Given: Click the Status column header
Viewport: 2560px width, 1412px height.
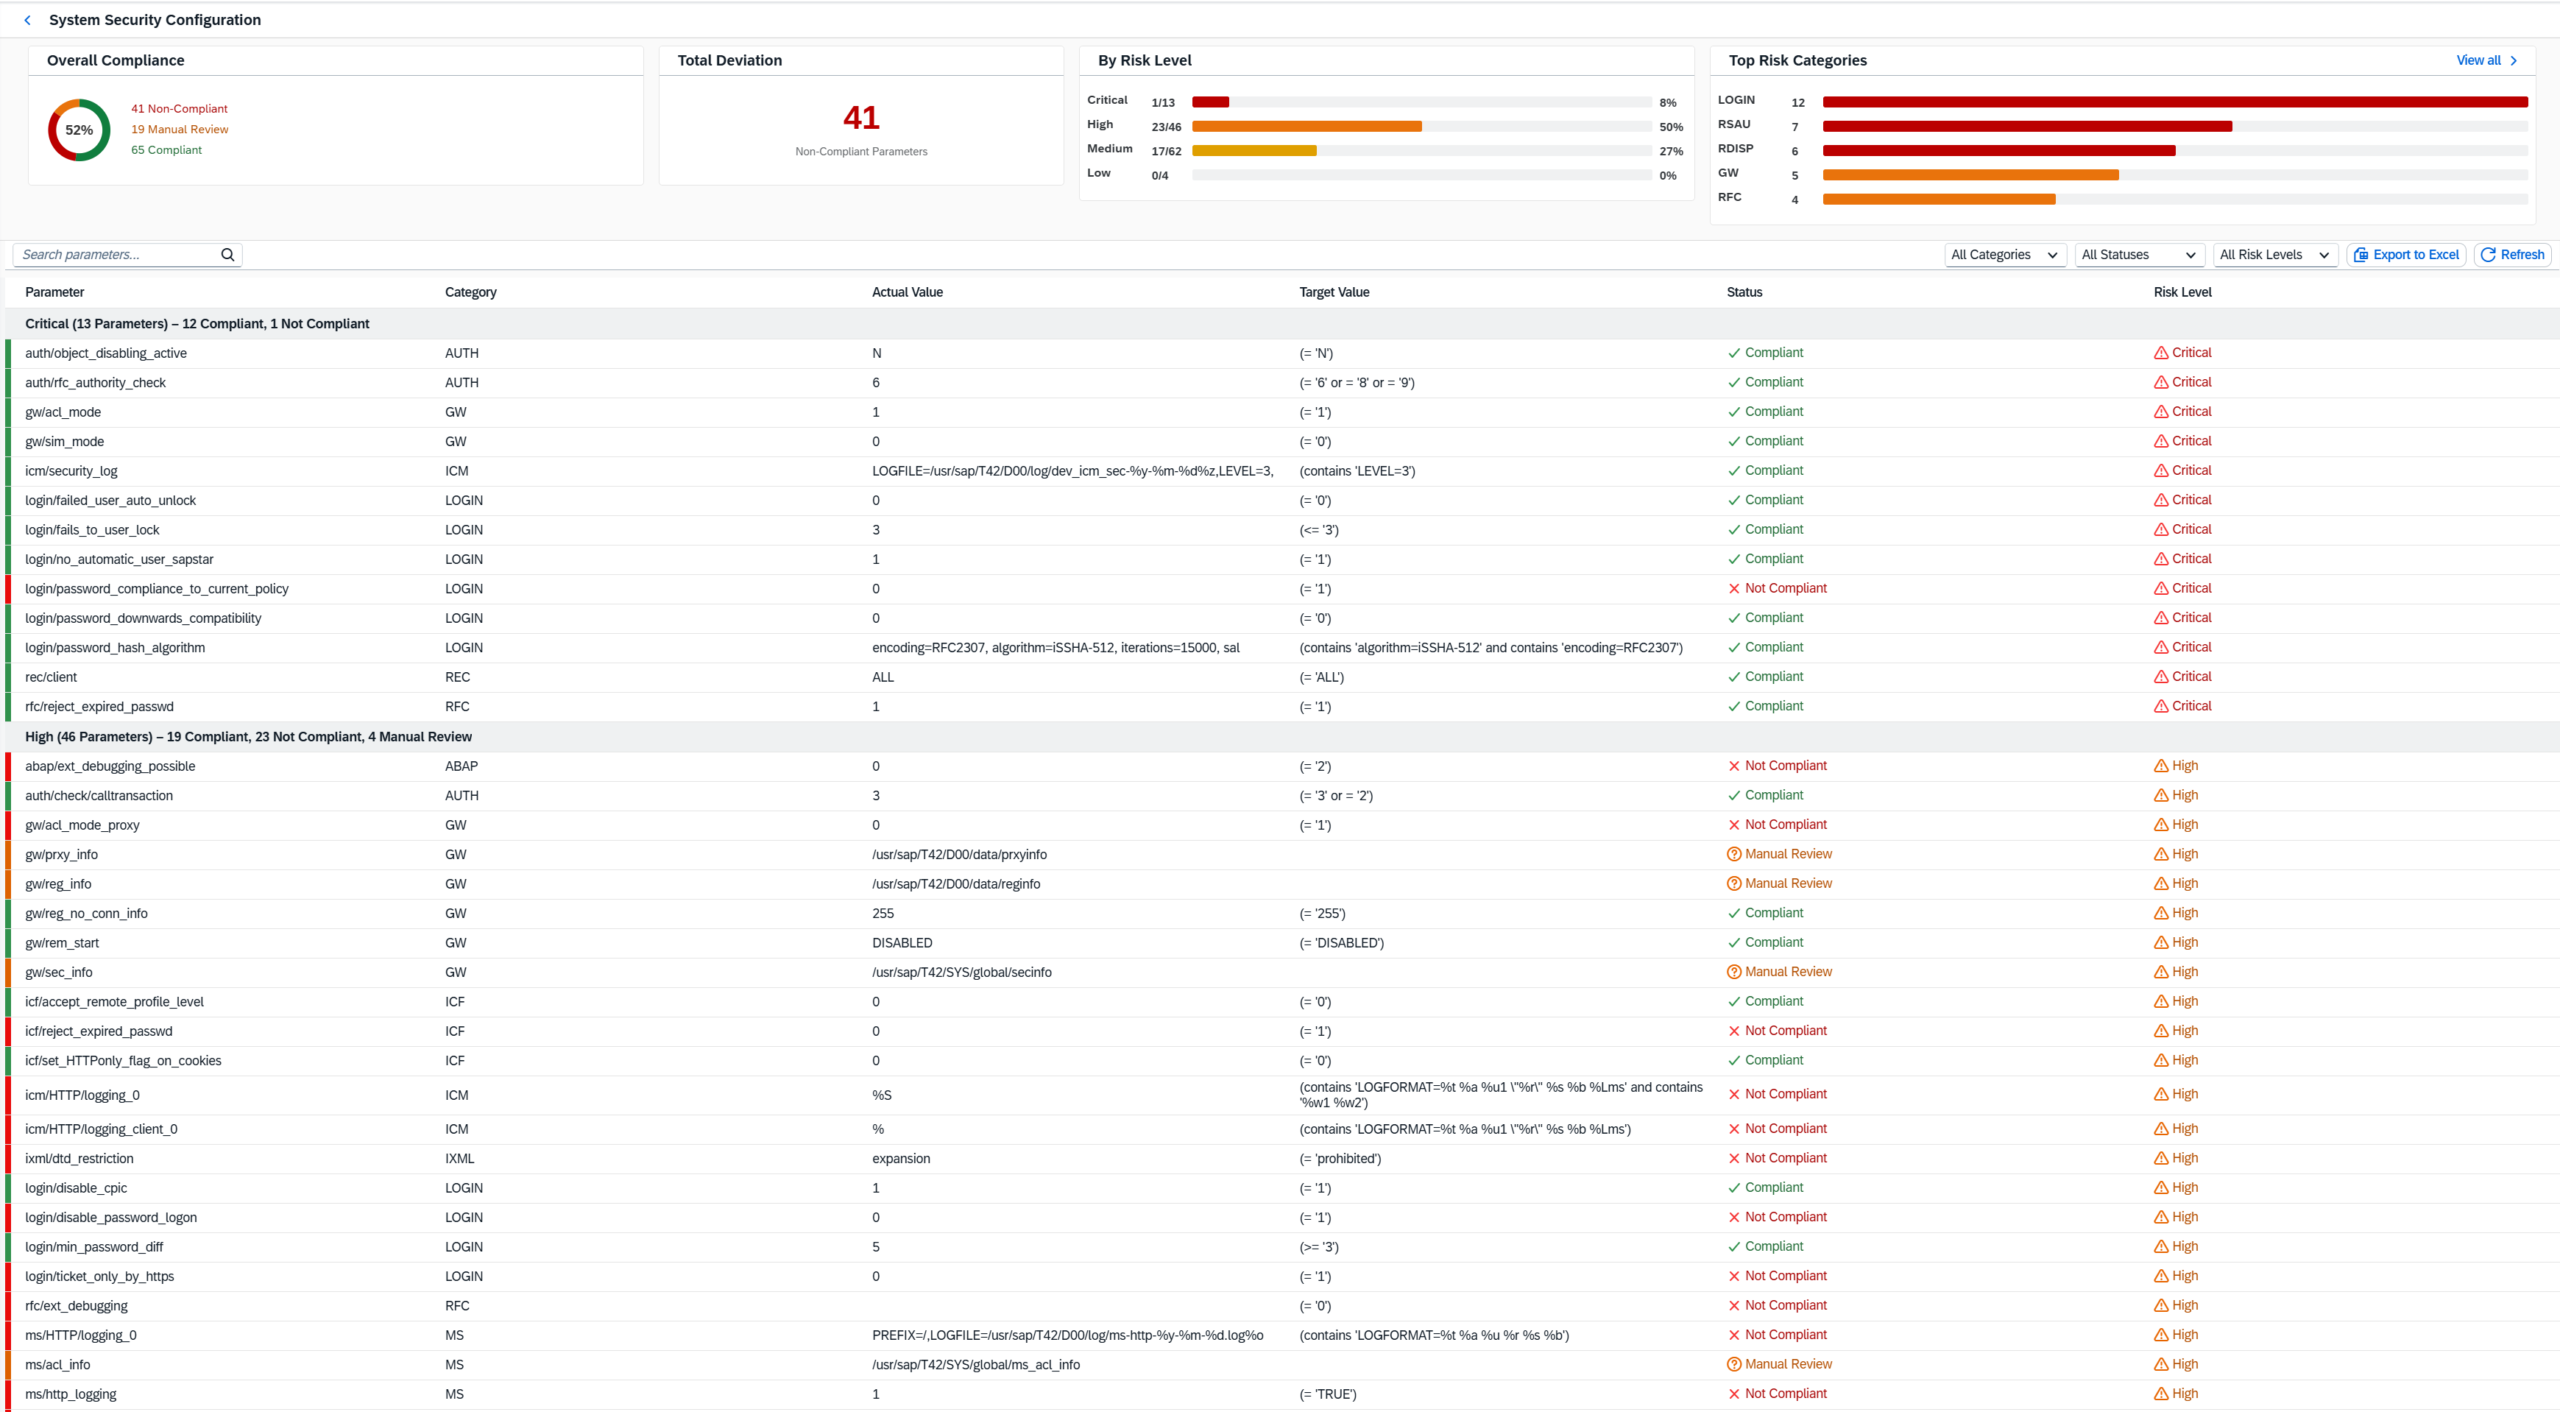Looking at the screenshot, I should point(1744,292).
